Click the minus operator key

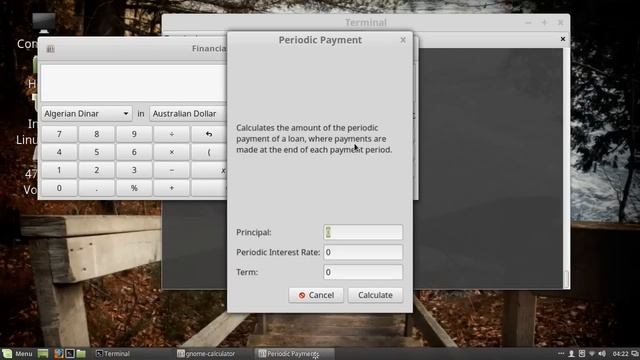(171, 170)
